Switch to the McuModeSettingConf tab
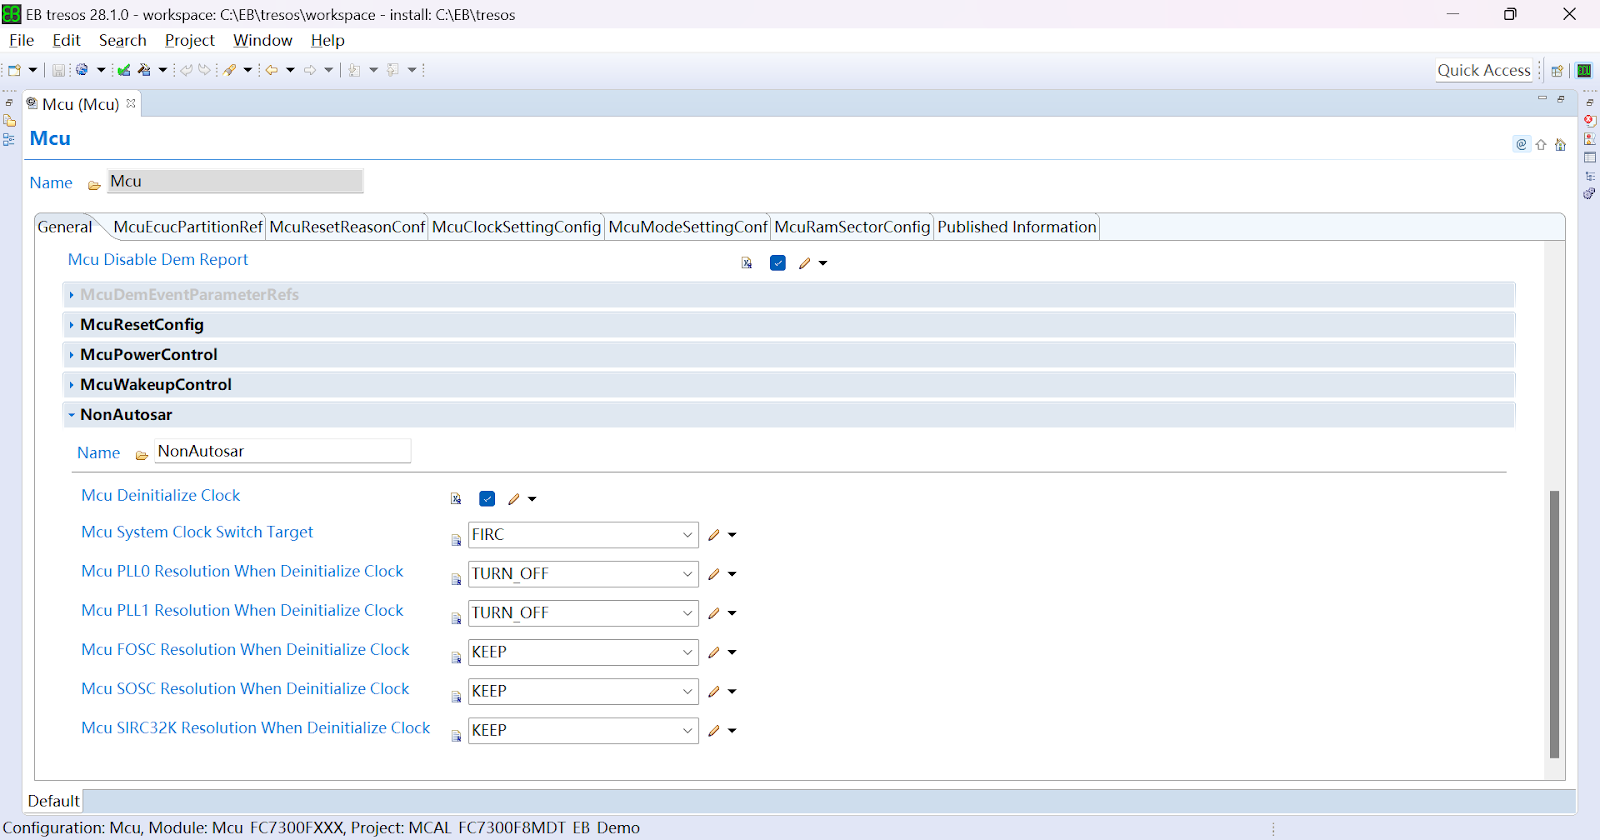Viewport: 1600px width, 840px height. (688, 227)
